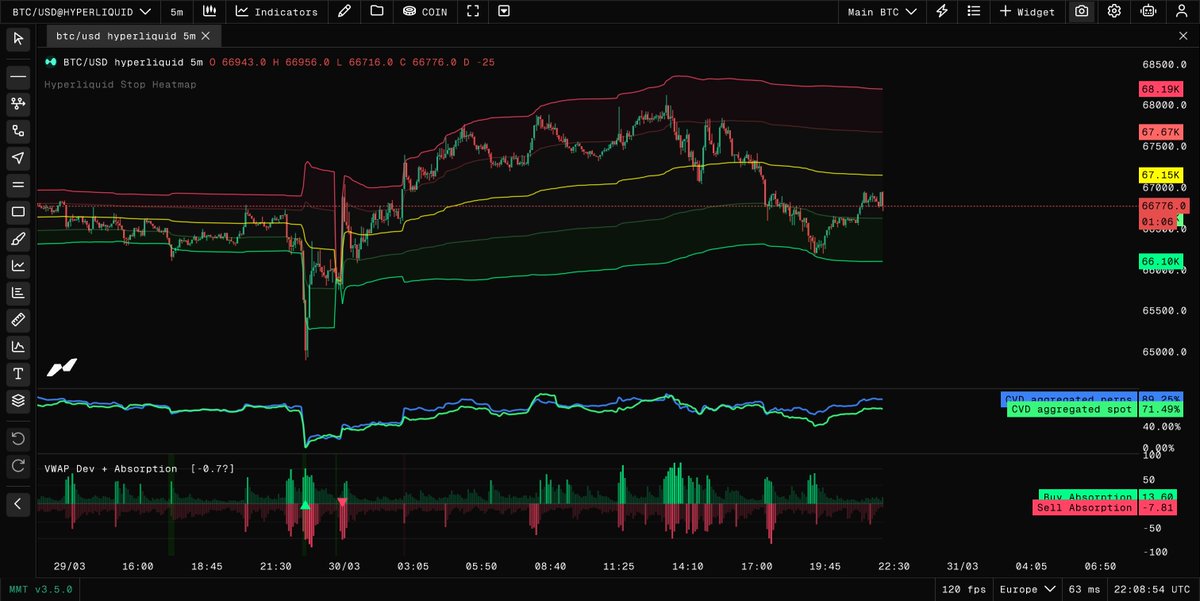Click the red sell absorption triangle marker
Viewport: 1200px width, 601px height.
pyautogui.click(x=342, y=502)
